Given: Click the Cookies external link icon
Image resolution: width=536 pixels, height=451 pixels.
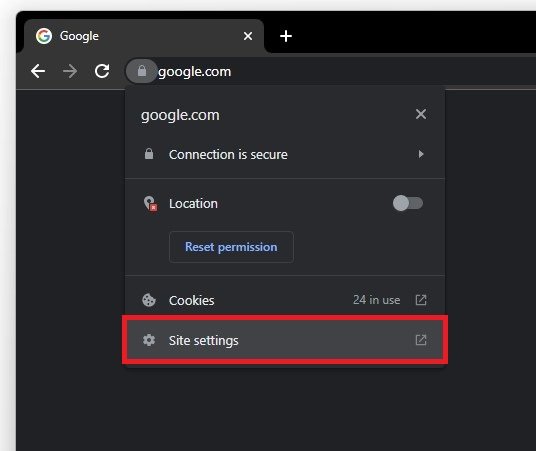Looking at the screenshot, I should [421, 300].
